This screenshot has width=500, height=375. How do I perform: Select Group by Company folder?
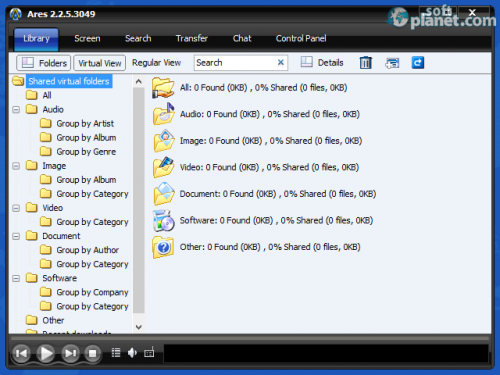[x=92, y=292]
